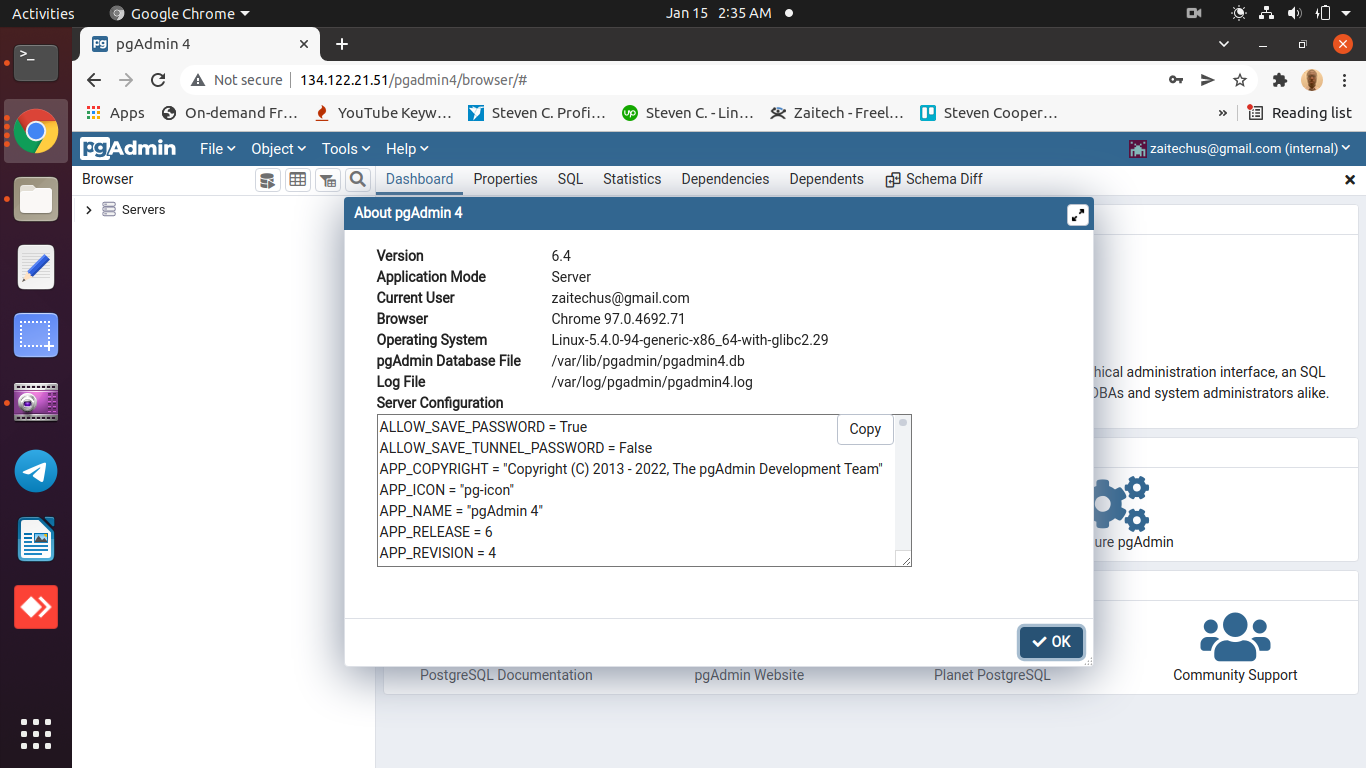Click the Filtered Rows icon
Viewport: 1366px width, 768px height.
327,180
